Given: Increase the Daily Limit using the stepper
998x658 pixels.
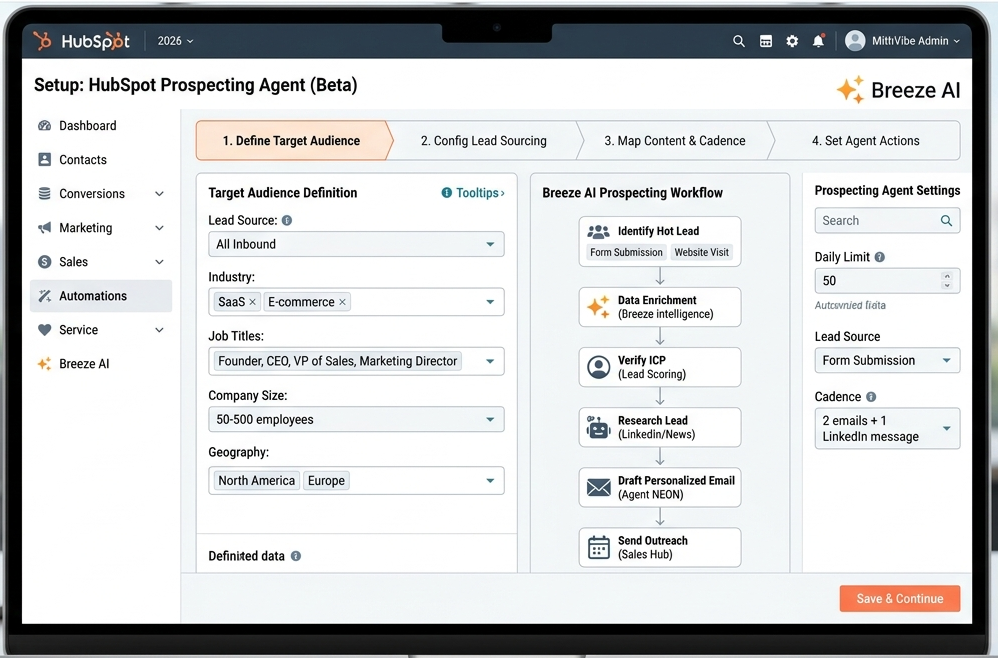Looking at the screenshot, I should 948,275.
